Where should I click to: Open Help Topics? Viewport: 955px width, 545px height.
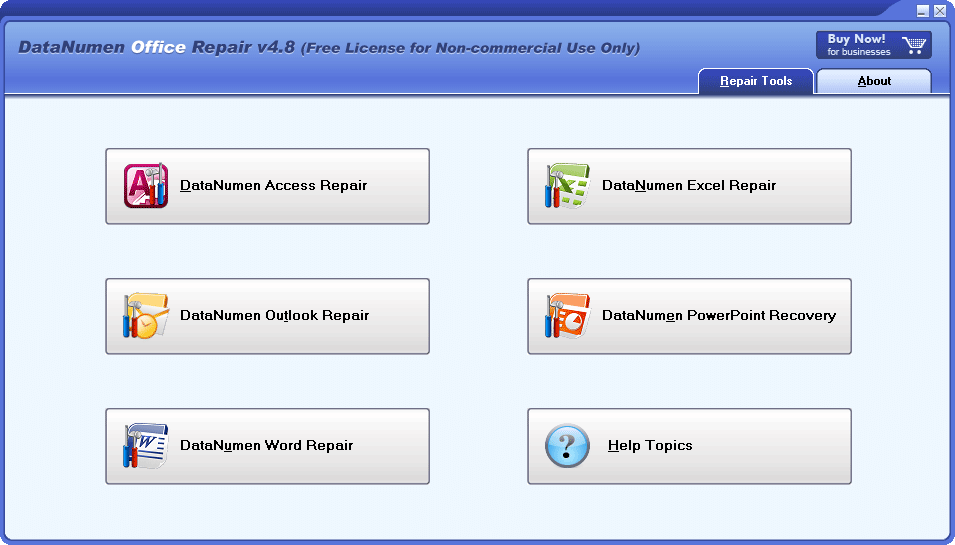[650, 446]
